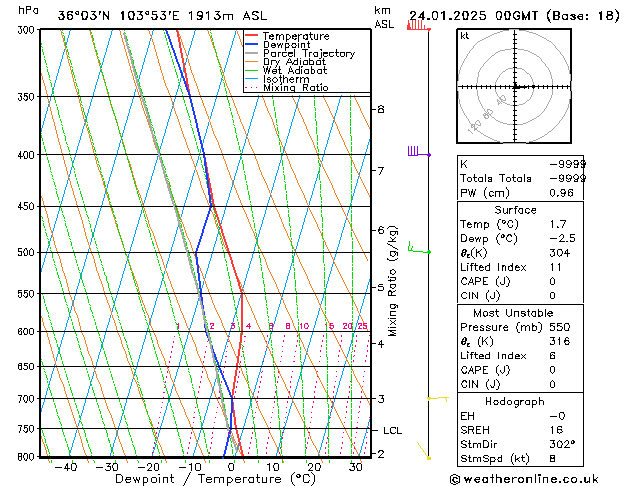Select the 'Mixing Ratio' legend label
The height and width of the screenshot is (486, 629).
tap(296, 87)
